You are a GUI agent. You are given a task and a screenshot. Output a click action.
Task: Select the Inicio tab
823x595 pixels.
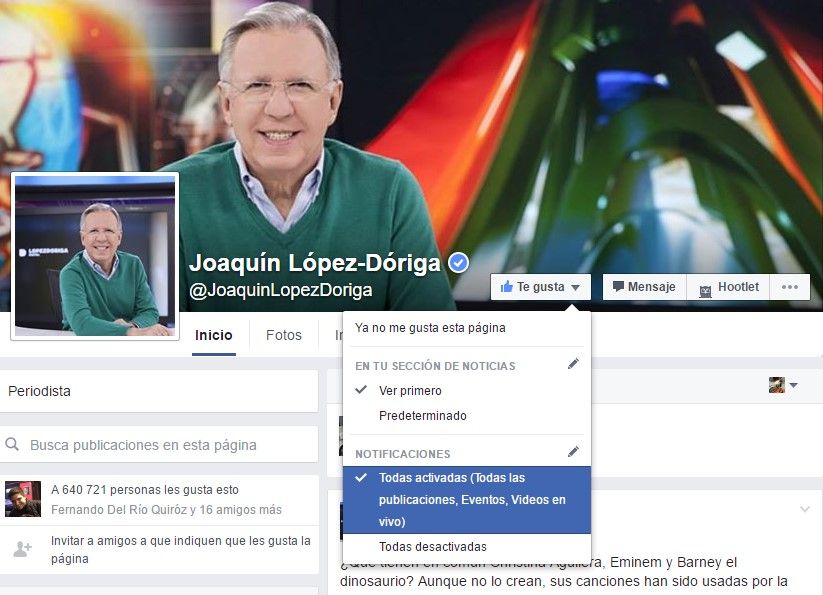[x=213, y=336]
